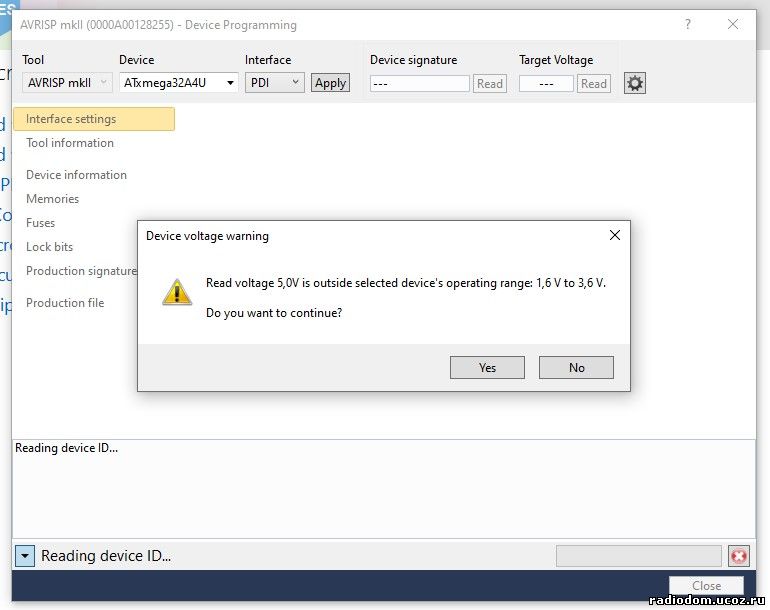Image resolution: width=770 pixels, height=610 pixels.
Task: Click the red cancel operation icon
Action: [739, 556]
